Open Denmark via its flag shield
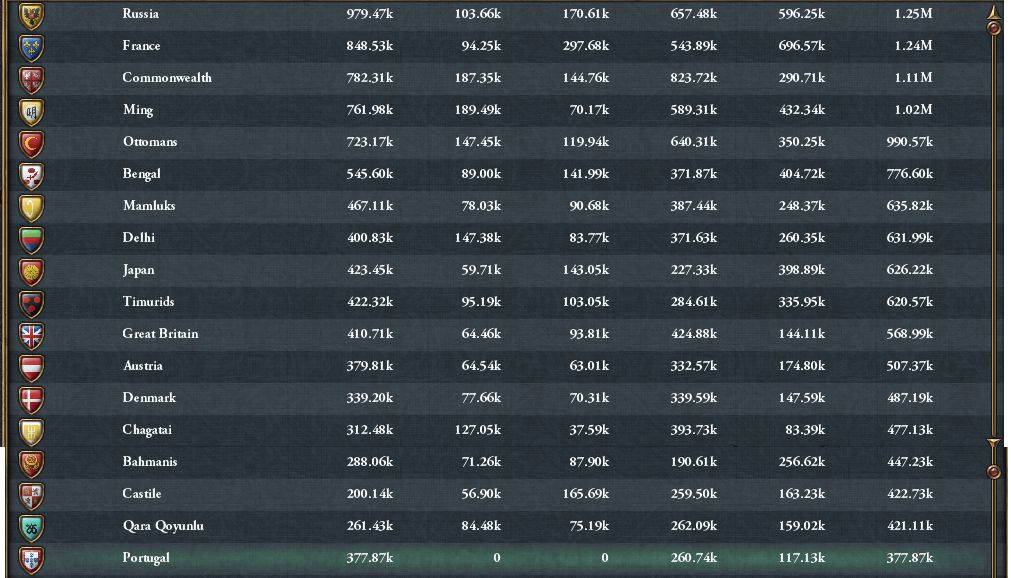 32,399
